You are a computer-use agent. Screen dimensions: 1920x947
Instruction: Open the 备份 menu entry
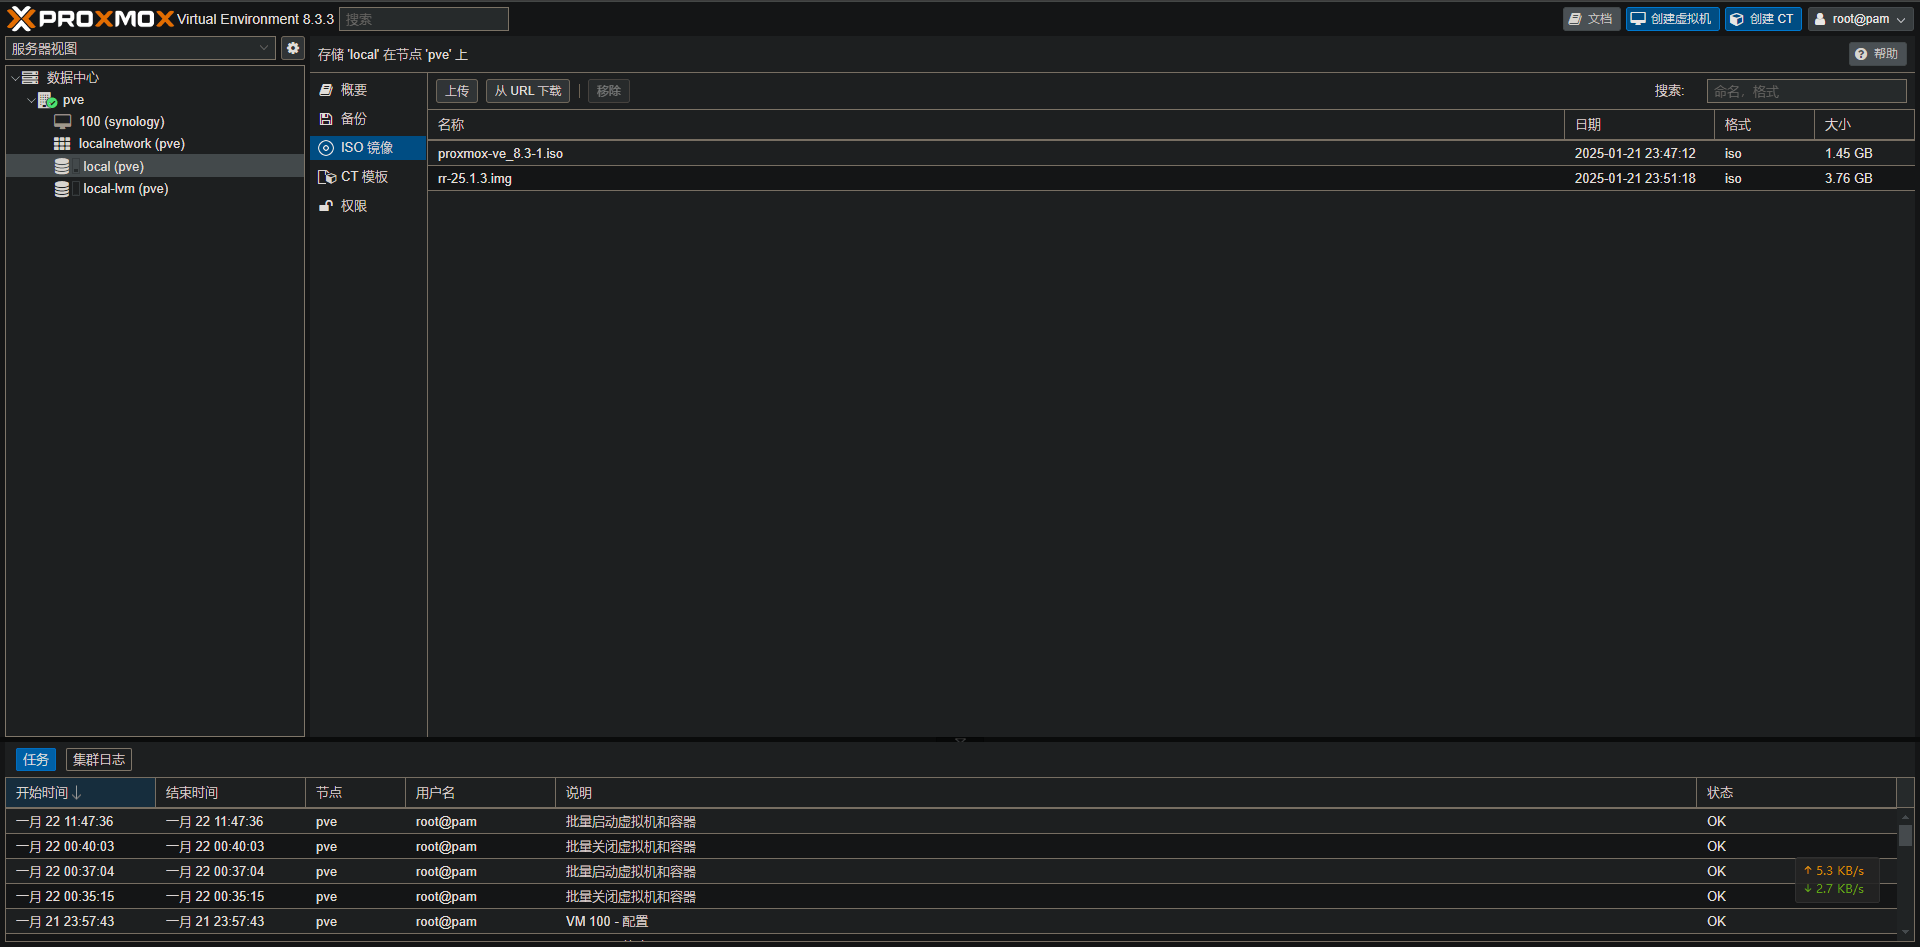(368, 119)
